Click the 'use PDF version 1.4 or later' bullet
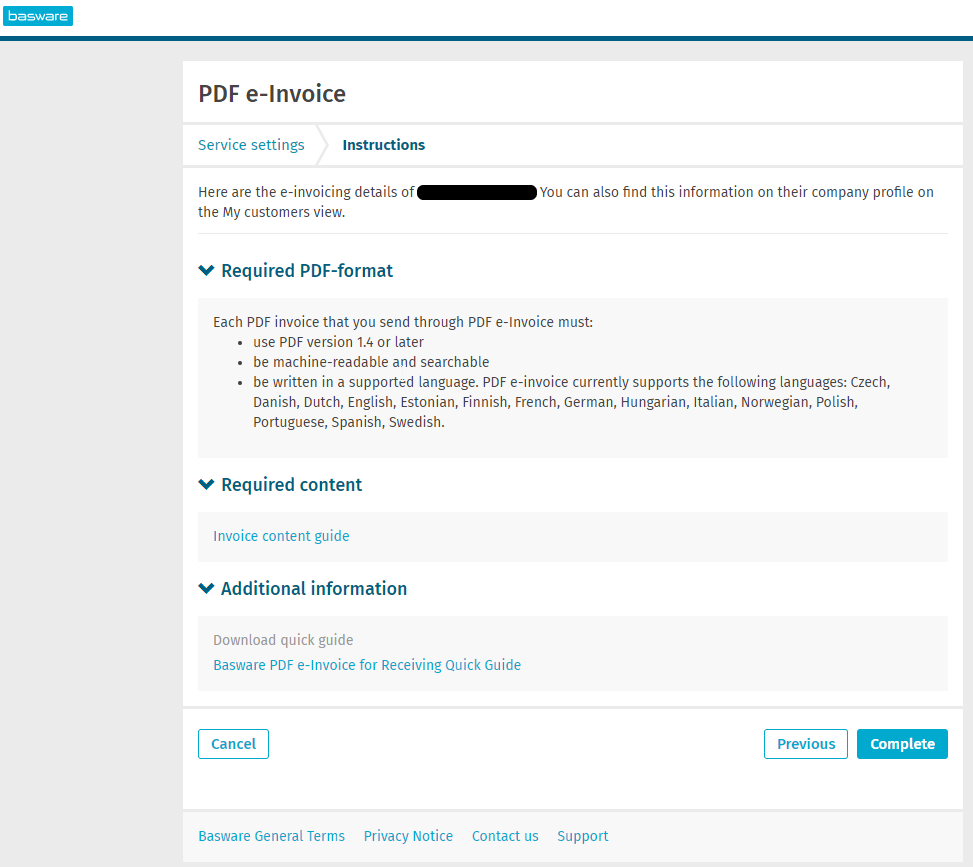 (x=338, y=343)
